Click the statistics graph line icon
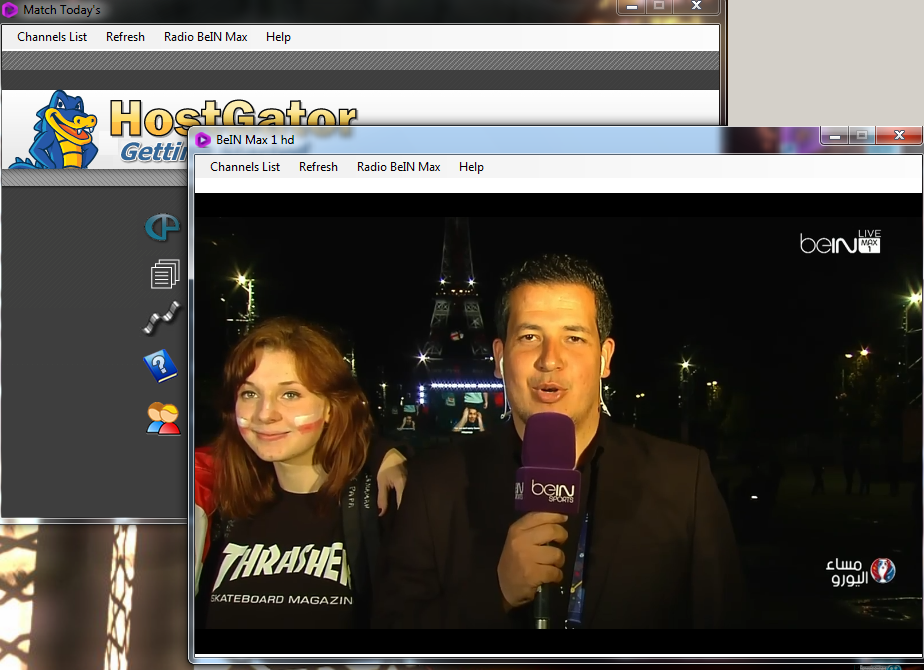Image resolution: width=924 pixels, height=670 pixels. point(161,318)
